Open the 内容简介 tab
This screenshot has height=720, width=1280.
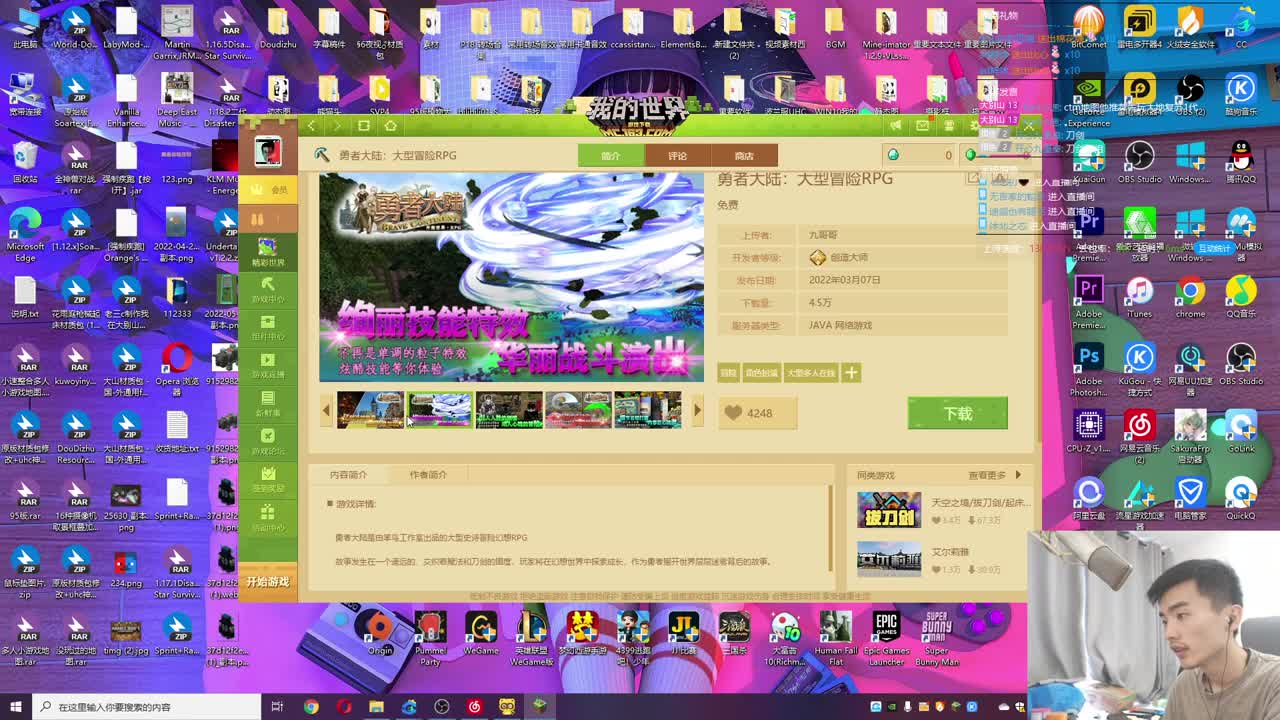point(349,475)
